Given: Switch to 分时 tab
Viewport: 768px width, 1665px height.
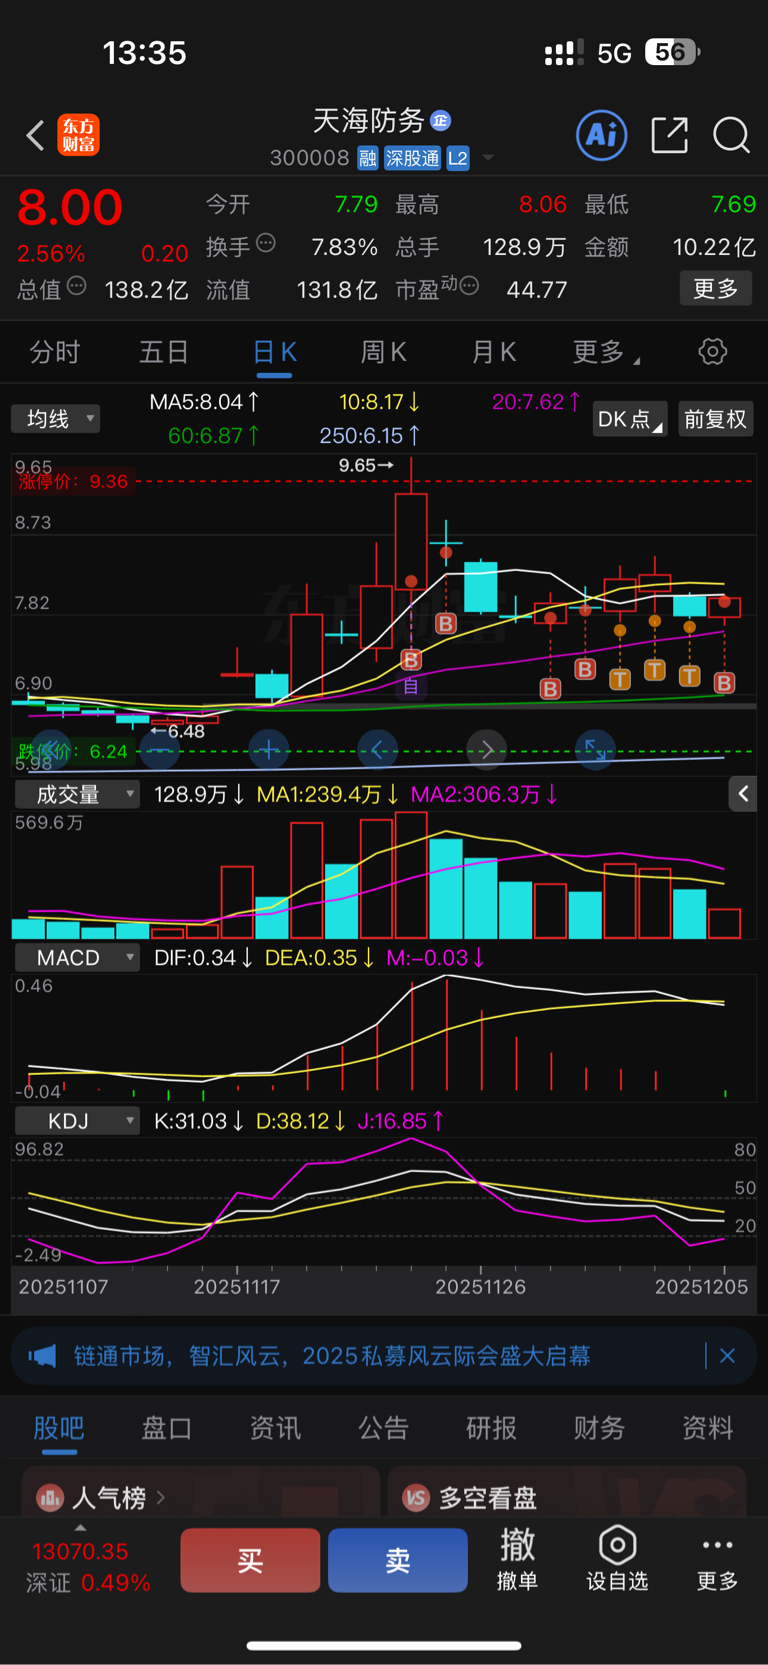Looking at the screenshot, I should coord(54,352).
